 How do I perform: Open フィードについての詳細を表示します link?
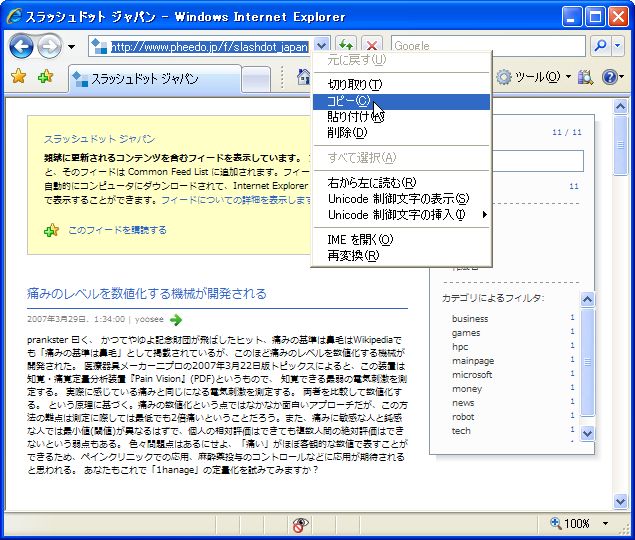tap(237, 200)
